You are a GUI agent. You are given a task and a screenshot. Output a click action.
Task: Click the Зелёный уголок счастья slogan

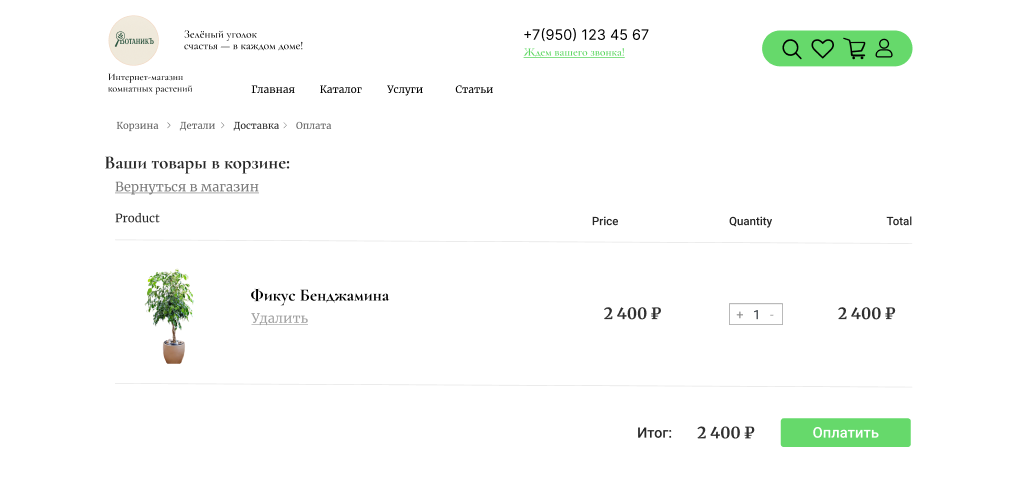[243, 40]
